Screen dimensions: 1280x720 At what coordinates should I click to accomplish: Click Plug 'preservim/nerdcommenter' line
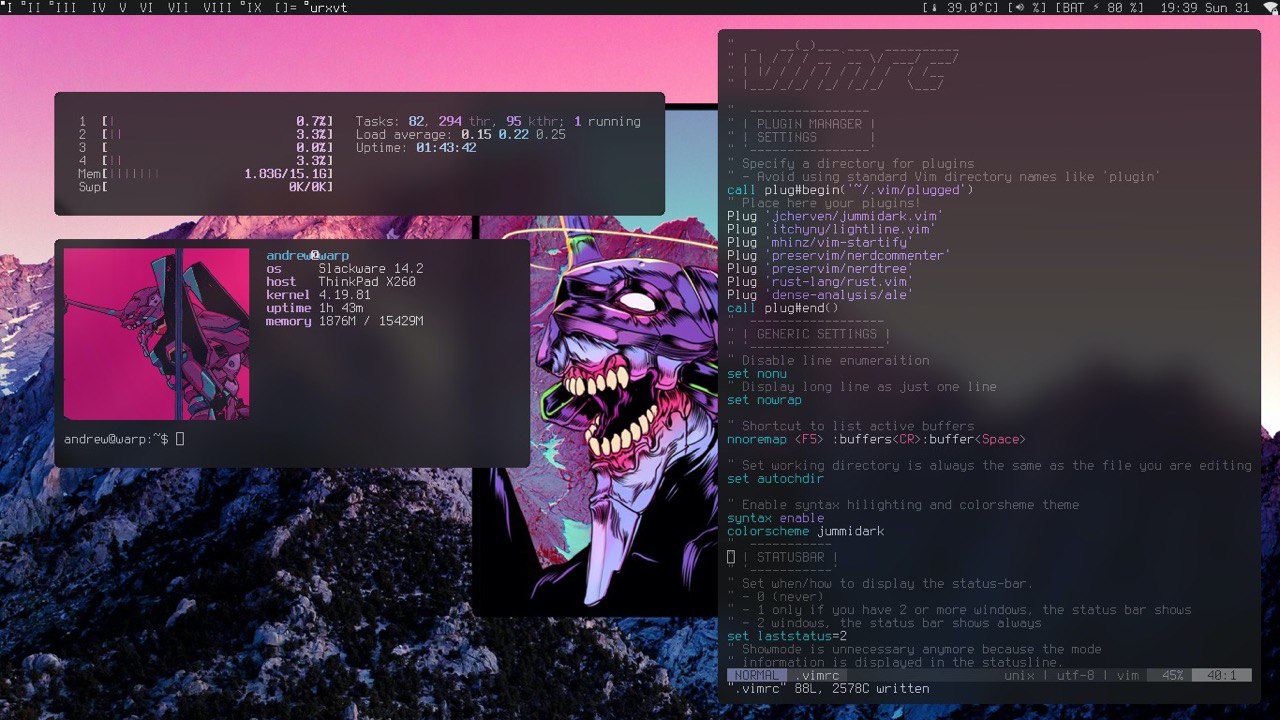839,255
